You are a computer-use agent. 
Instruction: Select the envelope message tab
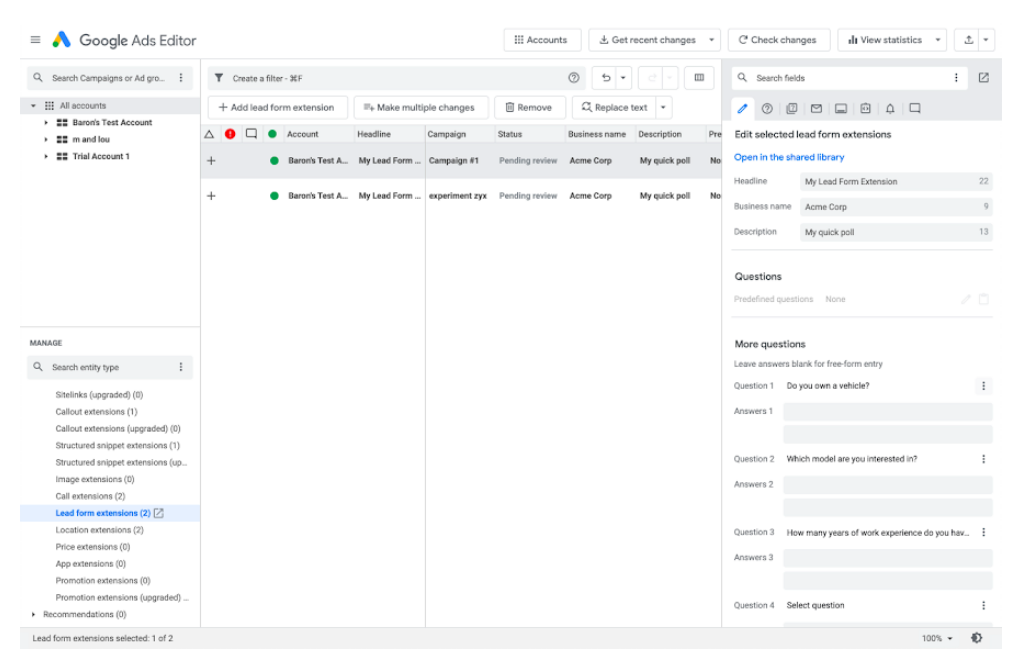(x=816, y=109)
